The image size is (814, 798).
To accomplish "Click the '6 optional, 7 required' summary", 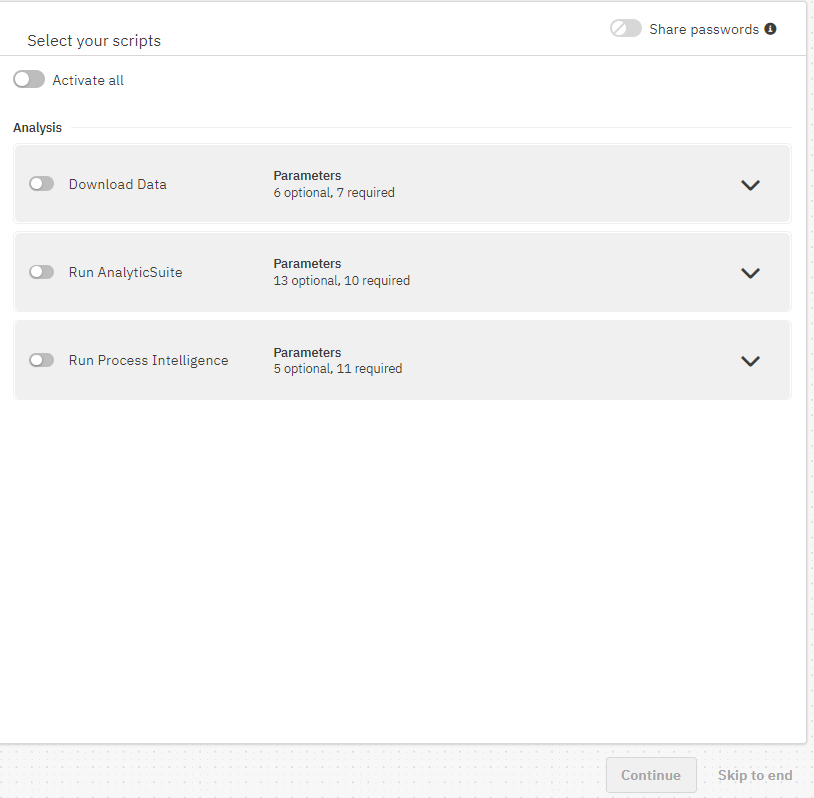I will pyautogui.click(x=334, y=193).
